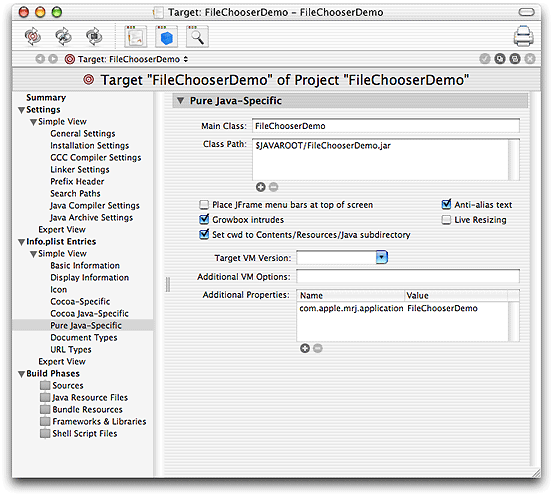Select the Icon item in sidebar
The height and width of the screenshot is (497, 553).
click(58, 289)
